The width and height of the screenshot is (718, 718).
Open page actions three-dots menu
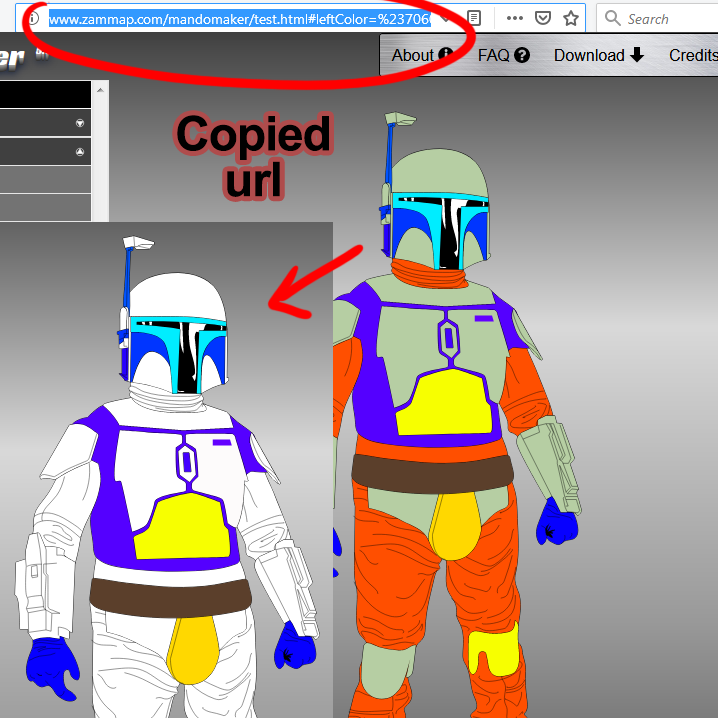(x=515, y=18)
